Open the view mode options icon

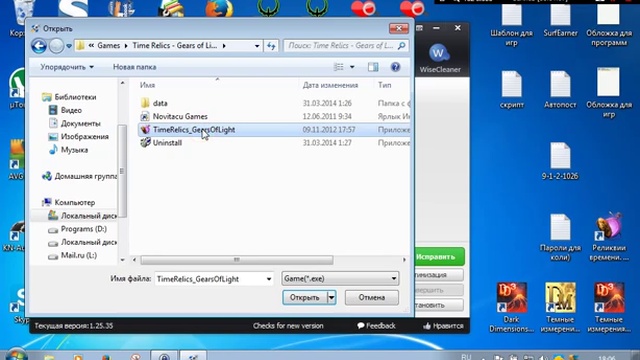click(x=338, y=67)
